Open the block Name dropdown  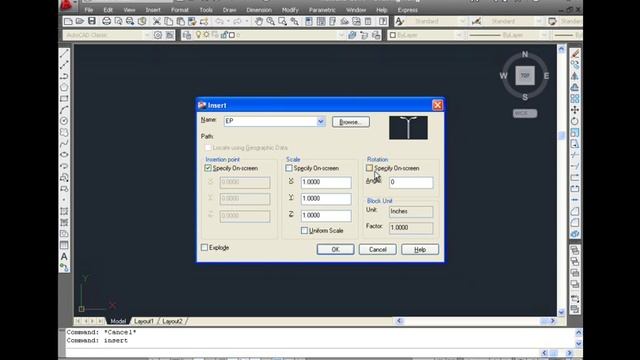(x=320, y=121)
